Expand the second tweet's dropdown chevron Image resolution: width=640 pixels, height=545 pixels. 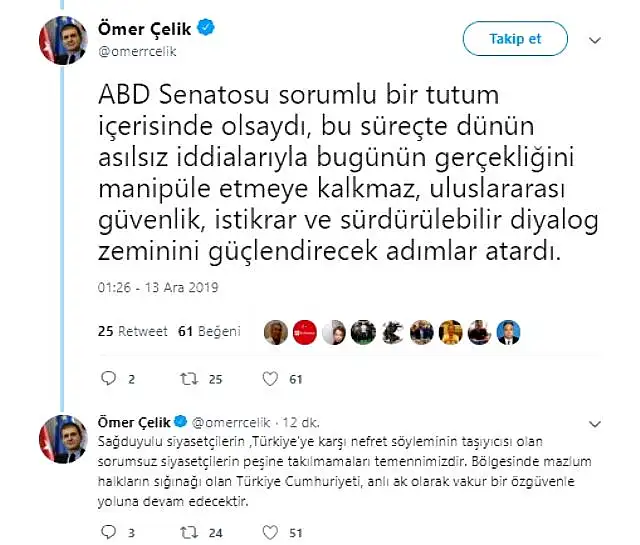(595, 424)
